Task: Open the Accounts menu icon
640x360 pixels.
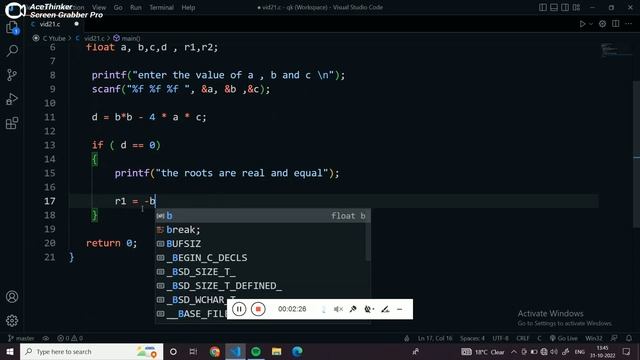Action: [12, 297]
